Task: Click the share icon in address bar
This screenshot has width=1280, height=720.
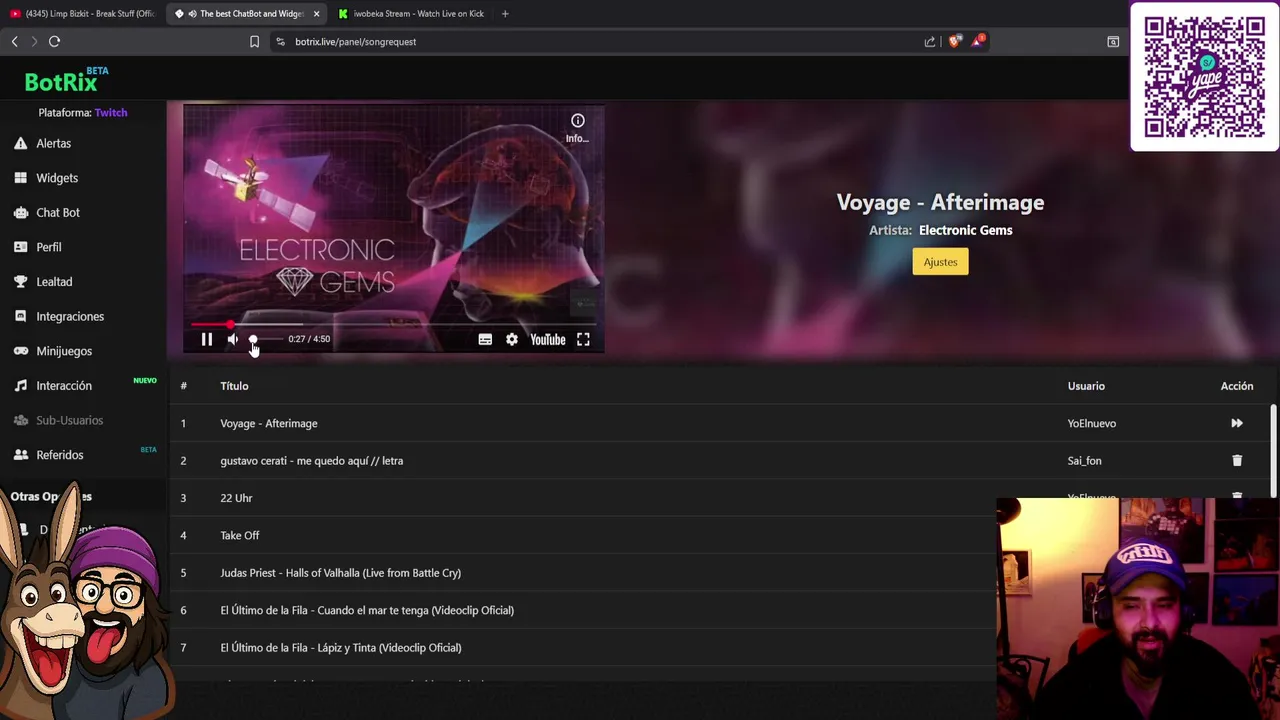Action: [x=930, y=42]
